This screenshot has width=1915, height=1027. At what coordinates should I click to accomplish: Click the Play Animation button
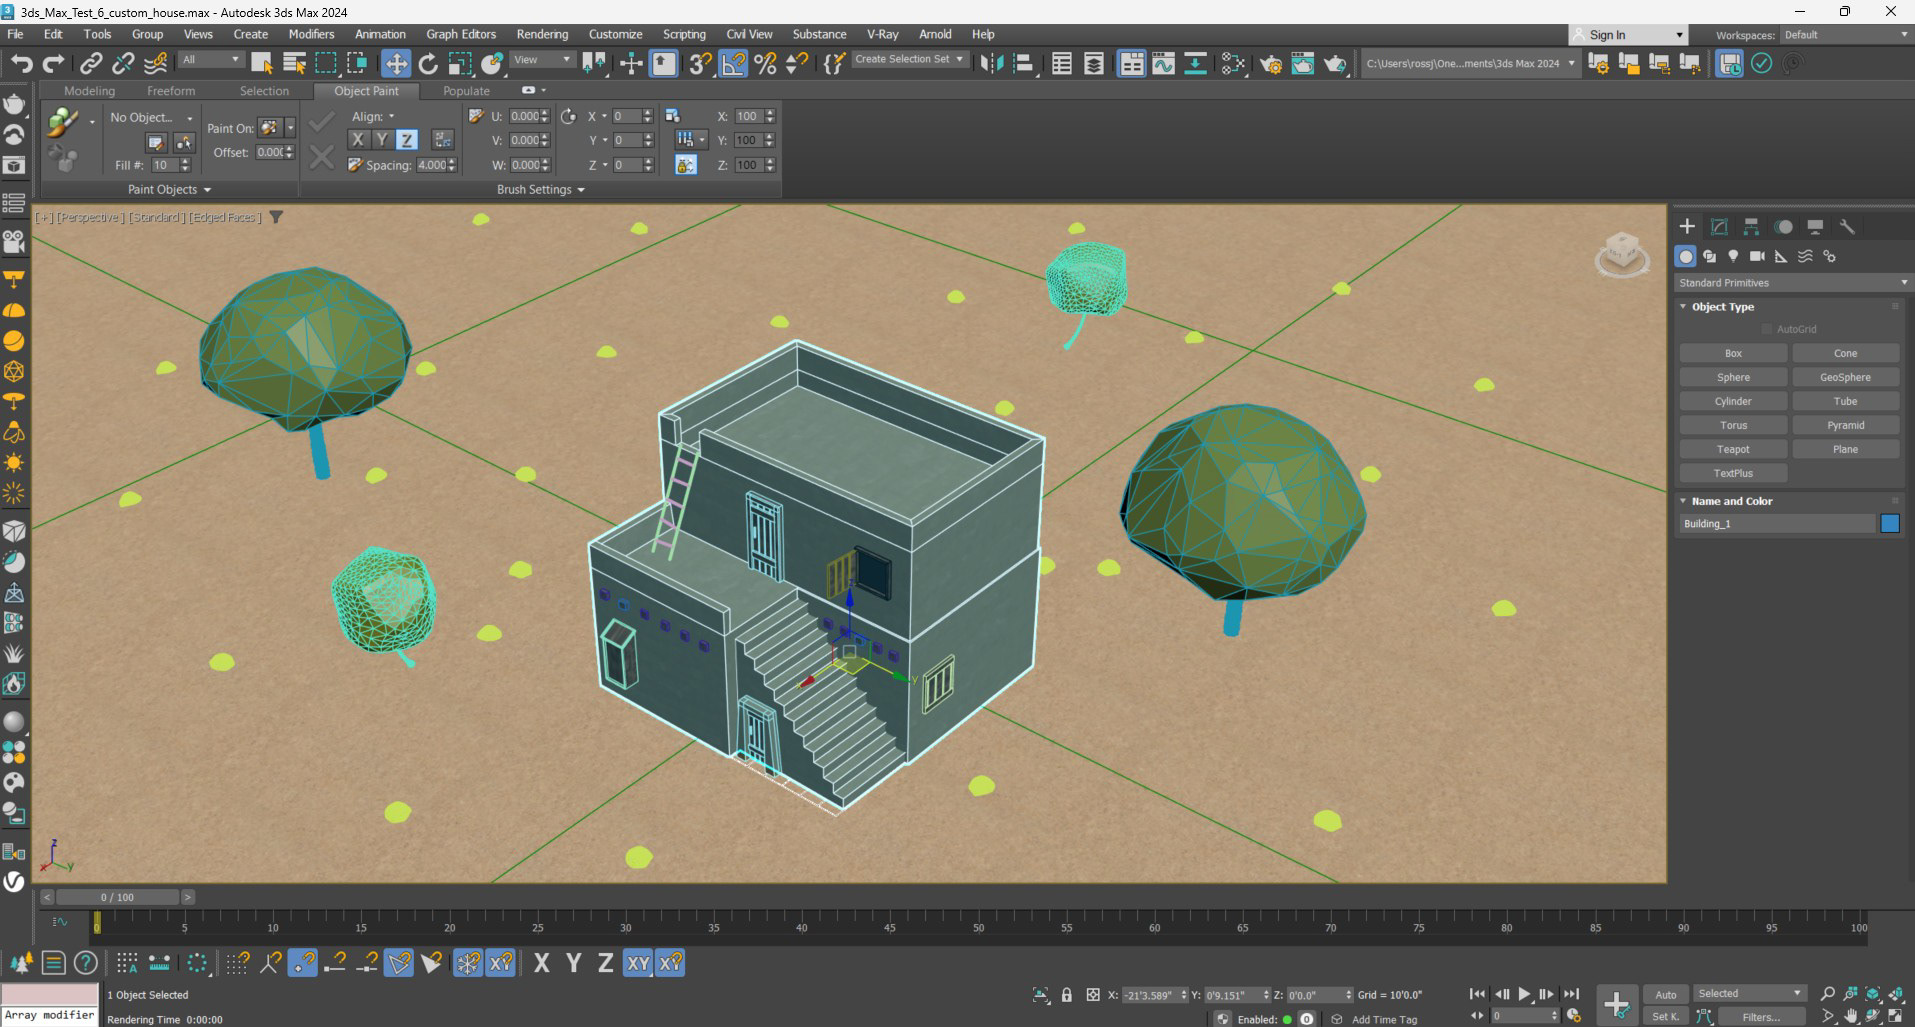pos(1524,994)
